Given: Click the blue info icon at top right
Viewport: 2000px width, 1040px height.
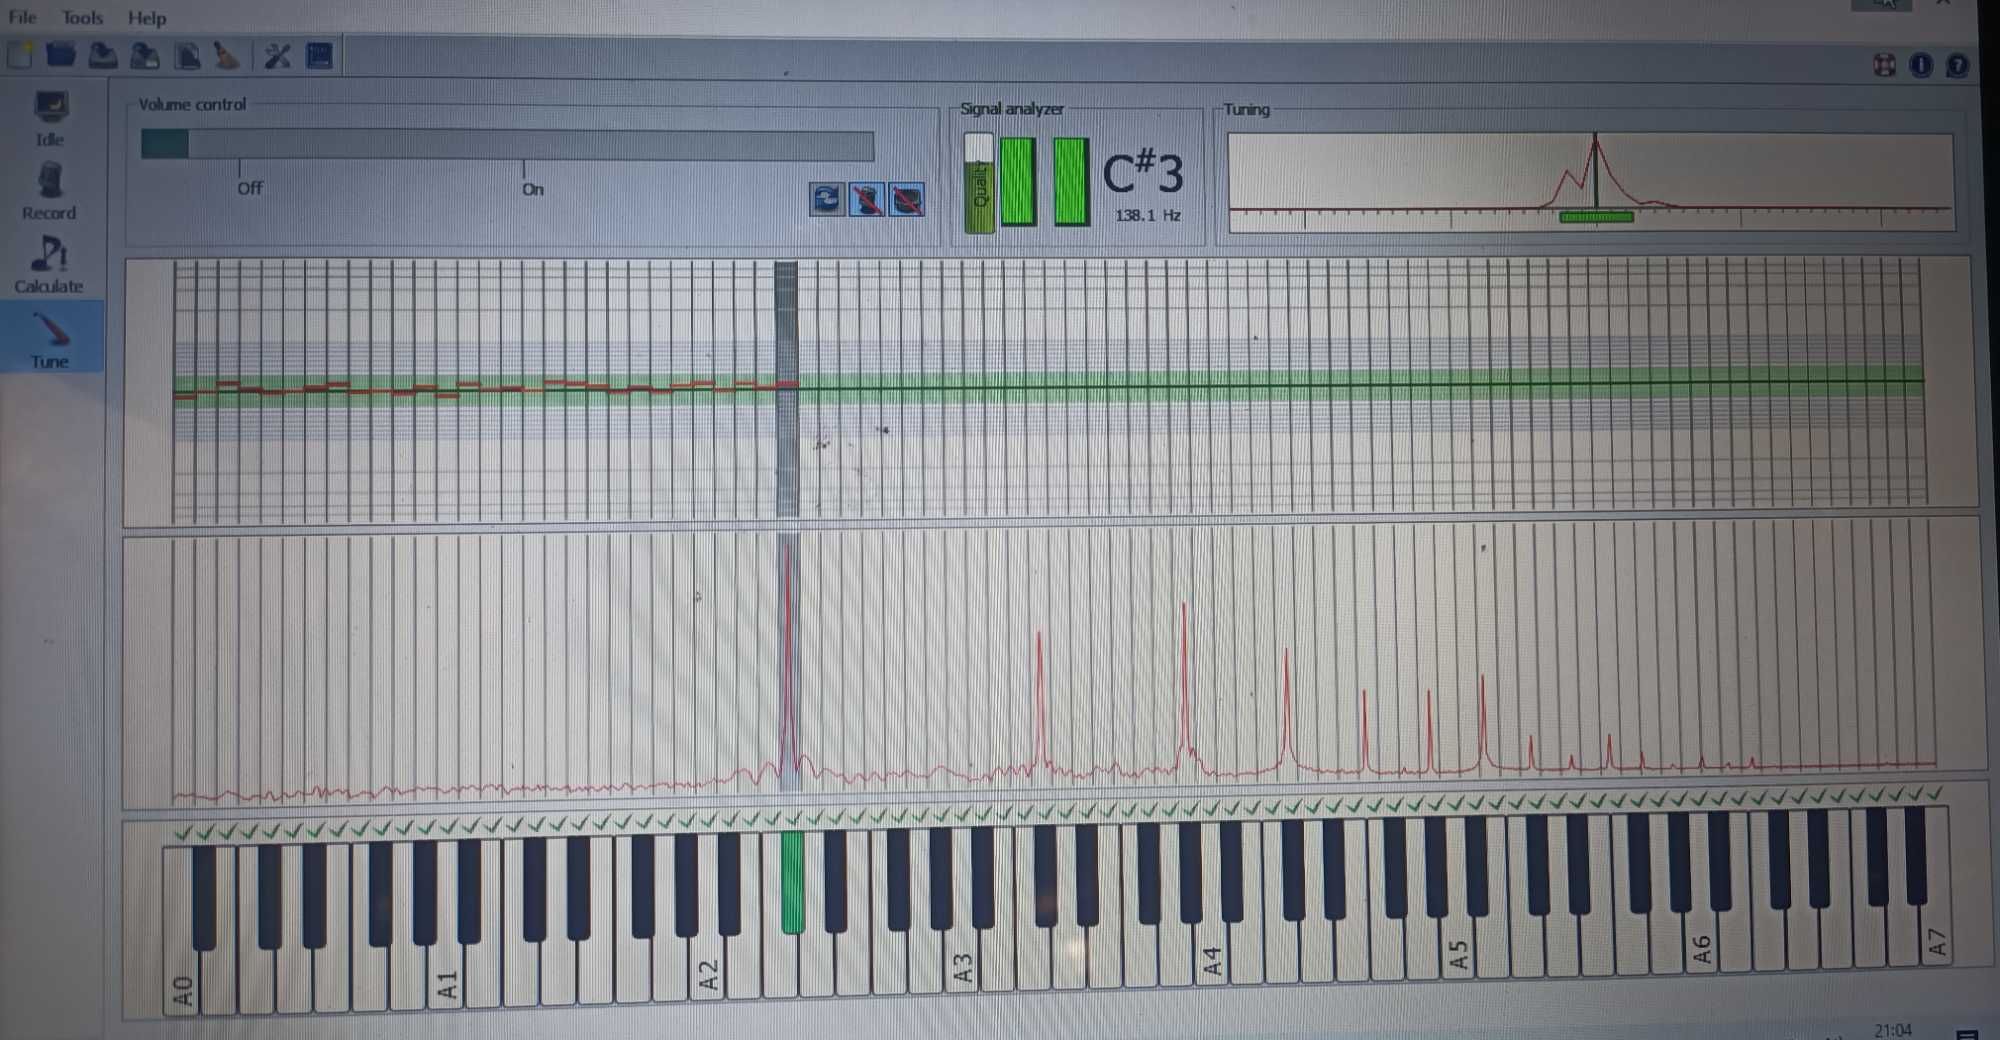Looking at the screenshot, I should (x=1921, y=65).
